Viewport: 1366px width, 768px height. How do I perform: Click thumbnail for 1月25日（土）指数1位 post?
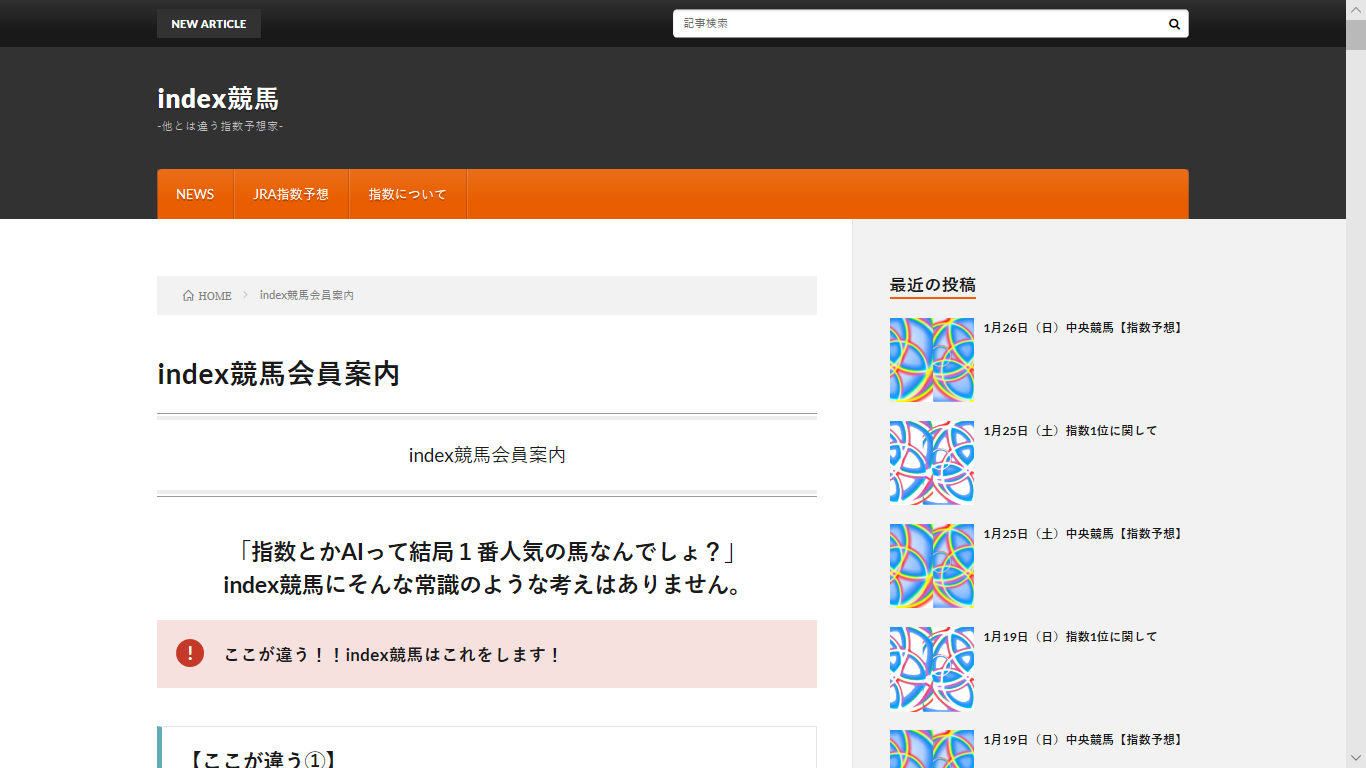tap(932, 463)
